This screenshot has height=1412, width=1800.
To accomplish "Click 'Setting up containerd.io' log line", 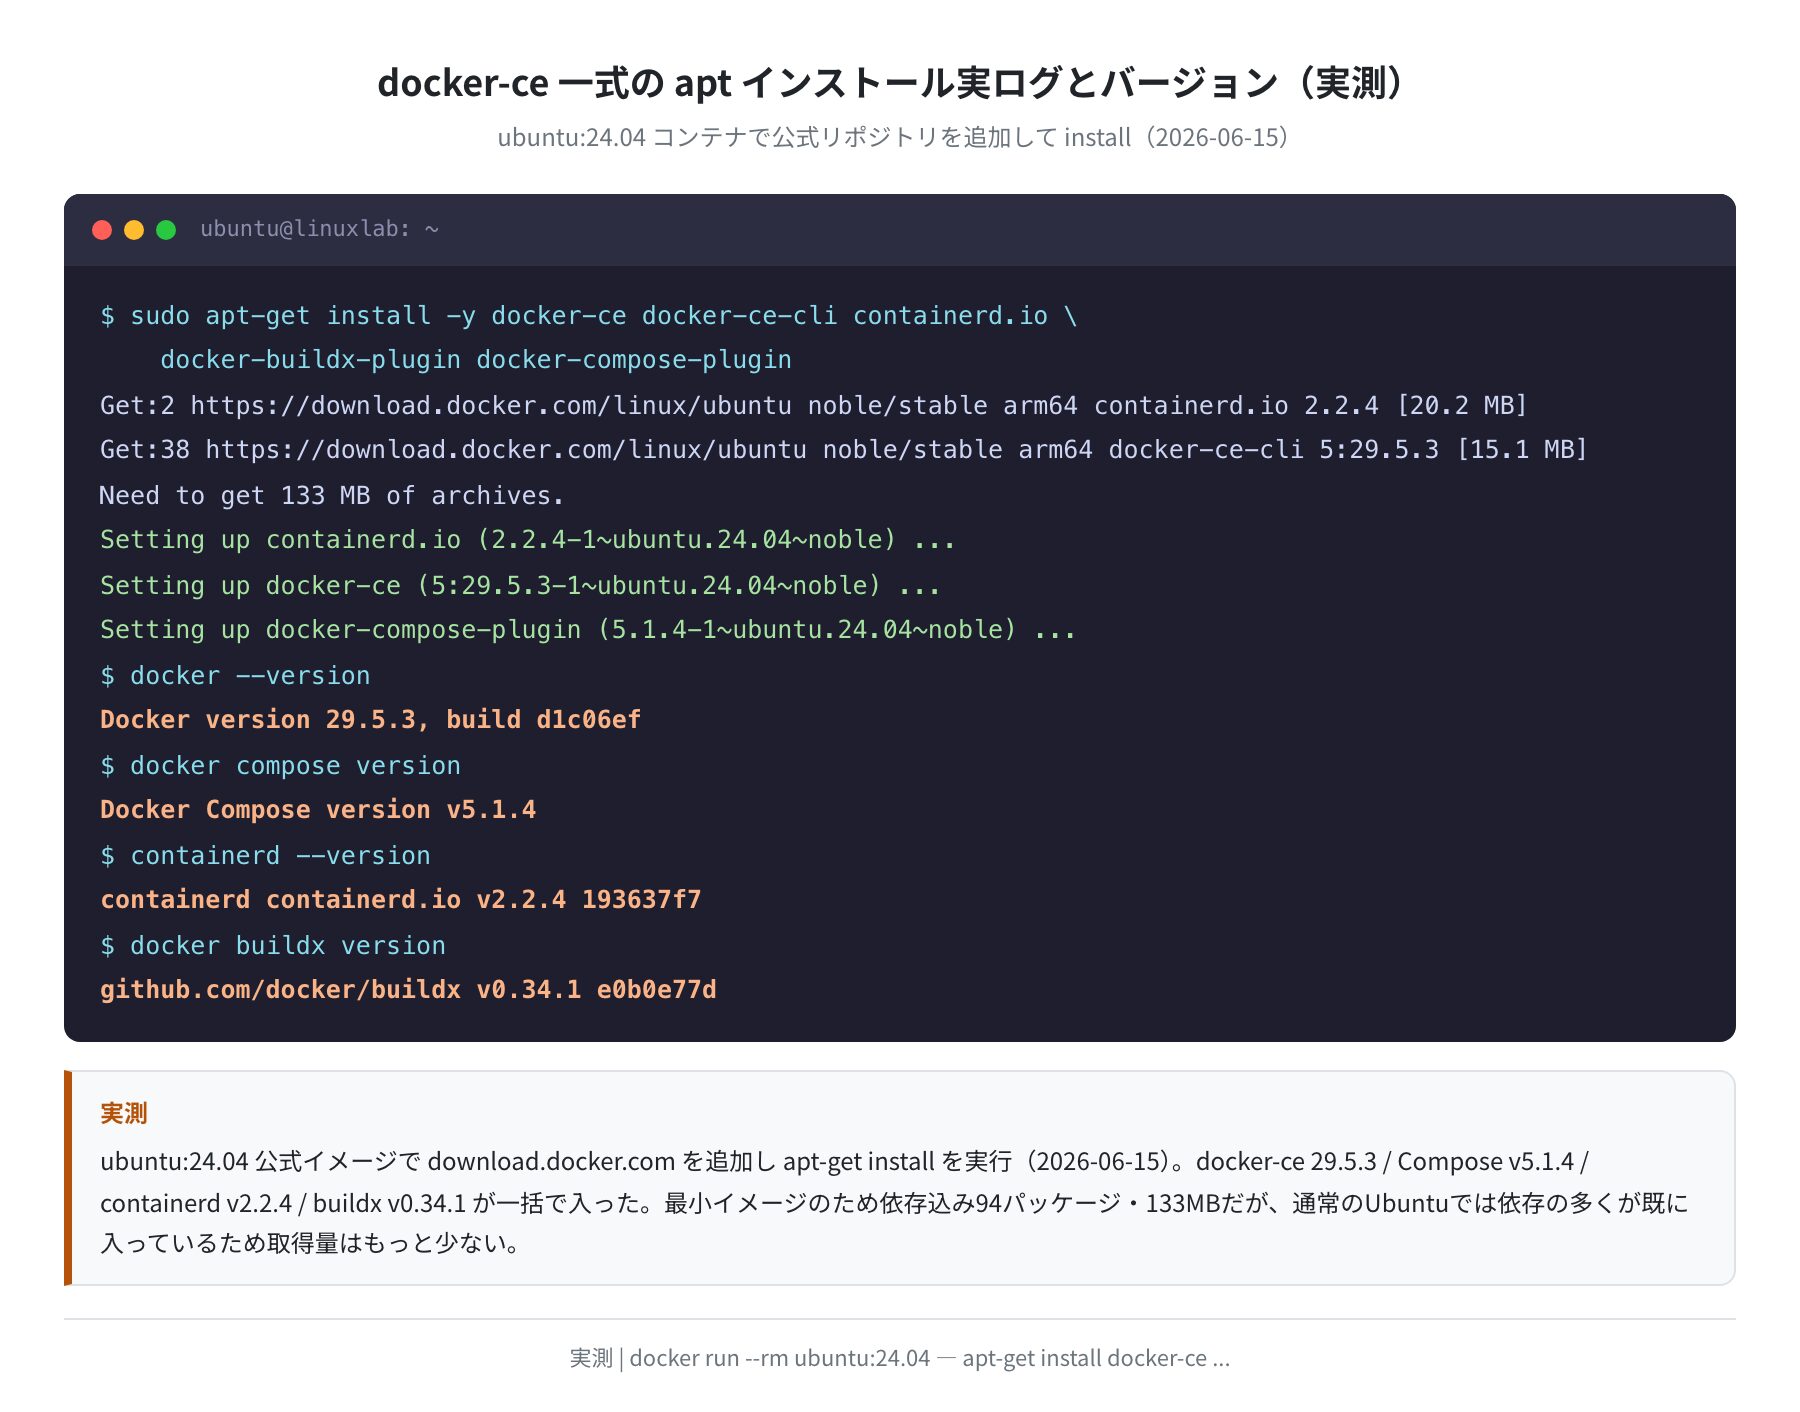I will click(x=528, y=540).
